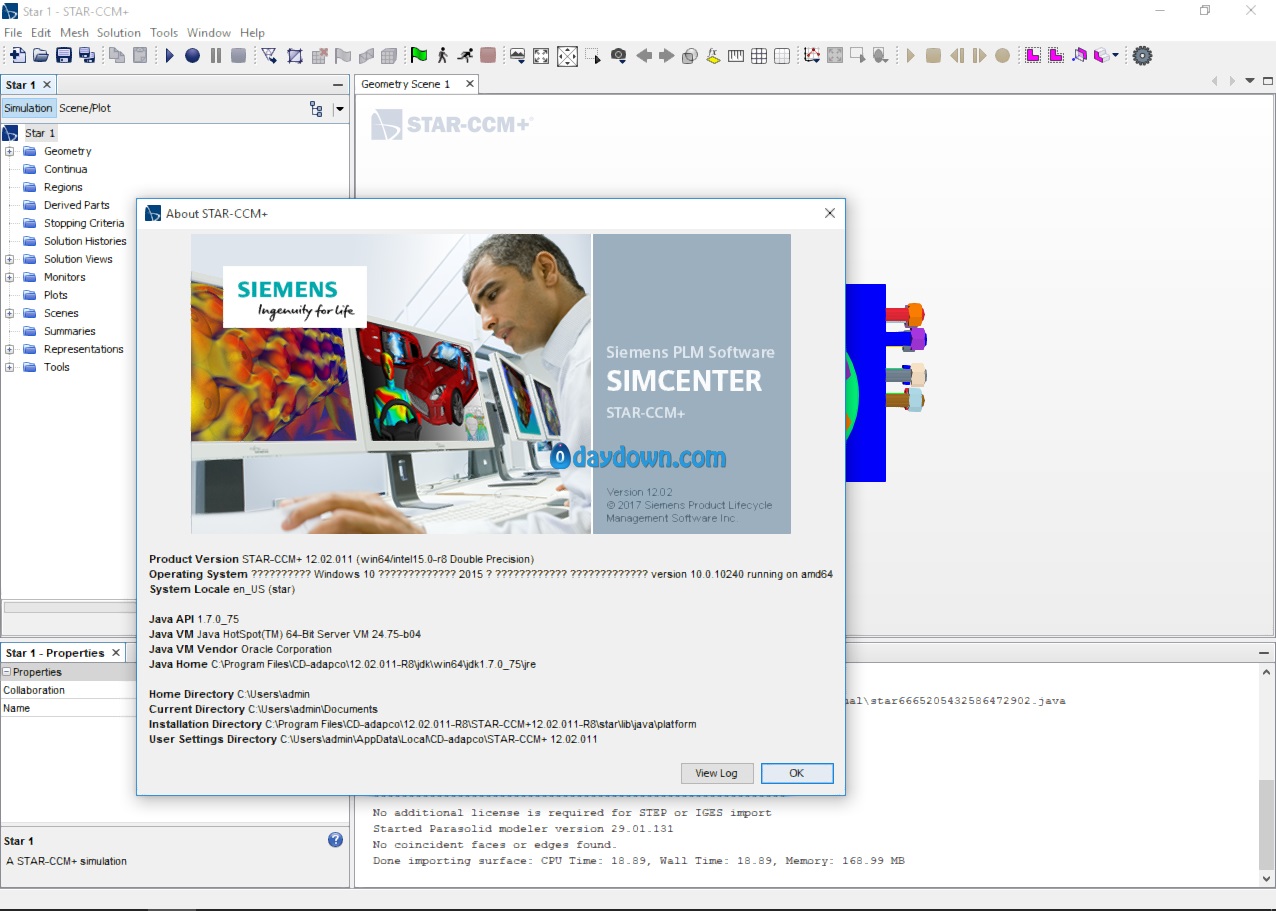The width and height of the screenshot is (1276, 911).
Task: Collapse the Properties section header
Action: tap(7, 672)
